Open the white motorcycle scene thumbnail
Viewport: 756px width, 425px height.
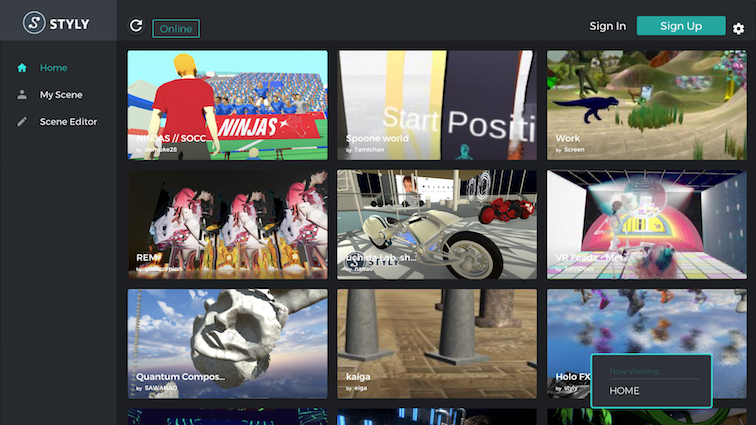436,224
